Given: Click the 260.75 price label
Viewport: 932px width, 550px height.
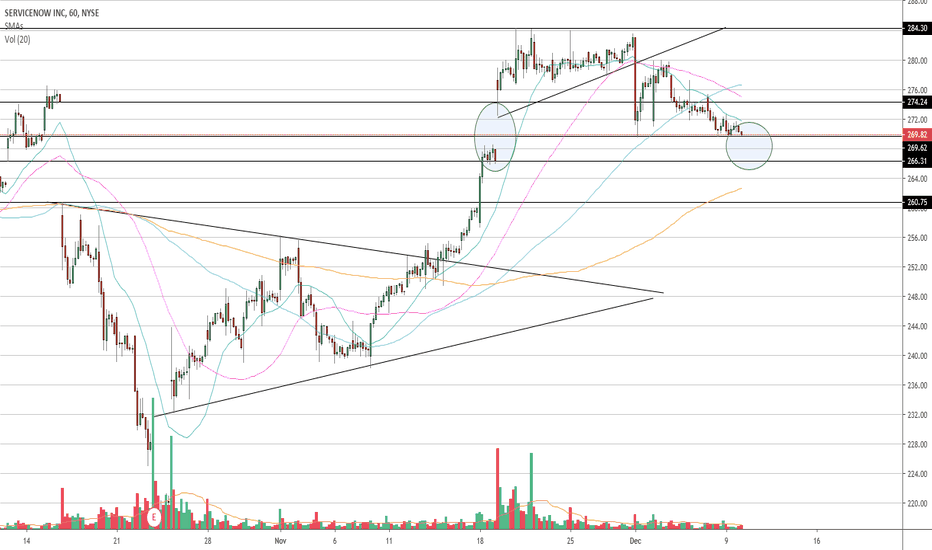Looking at the screenshot, I should [917, 202].
